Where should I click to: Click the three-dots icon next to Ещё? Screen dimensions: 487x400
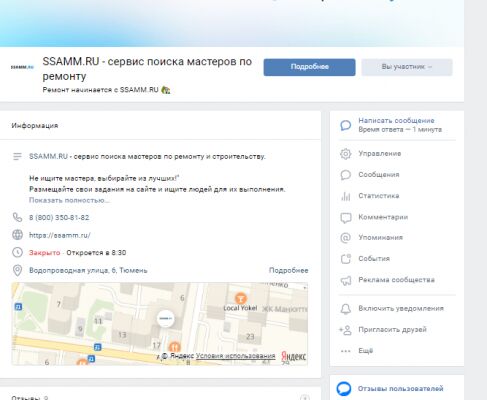[x=346, y=351]
